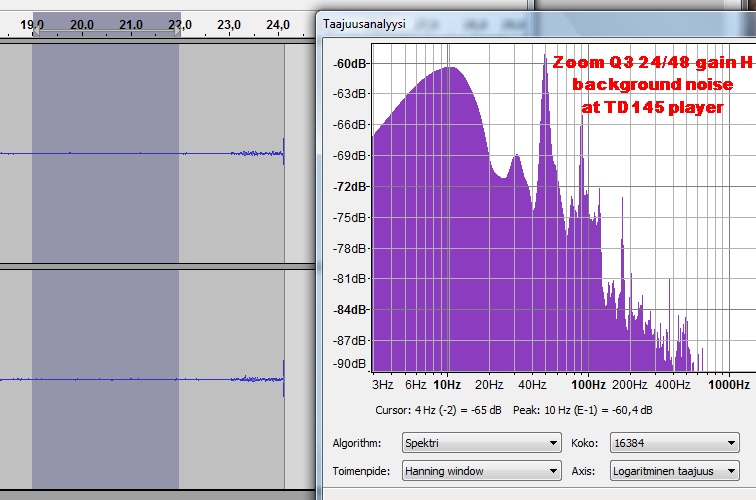Open the Toimenpide dropdown showing Hanning window
Image resolution: width=756 pixels, height=500 pixels.
click(x=481, y=471)
